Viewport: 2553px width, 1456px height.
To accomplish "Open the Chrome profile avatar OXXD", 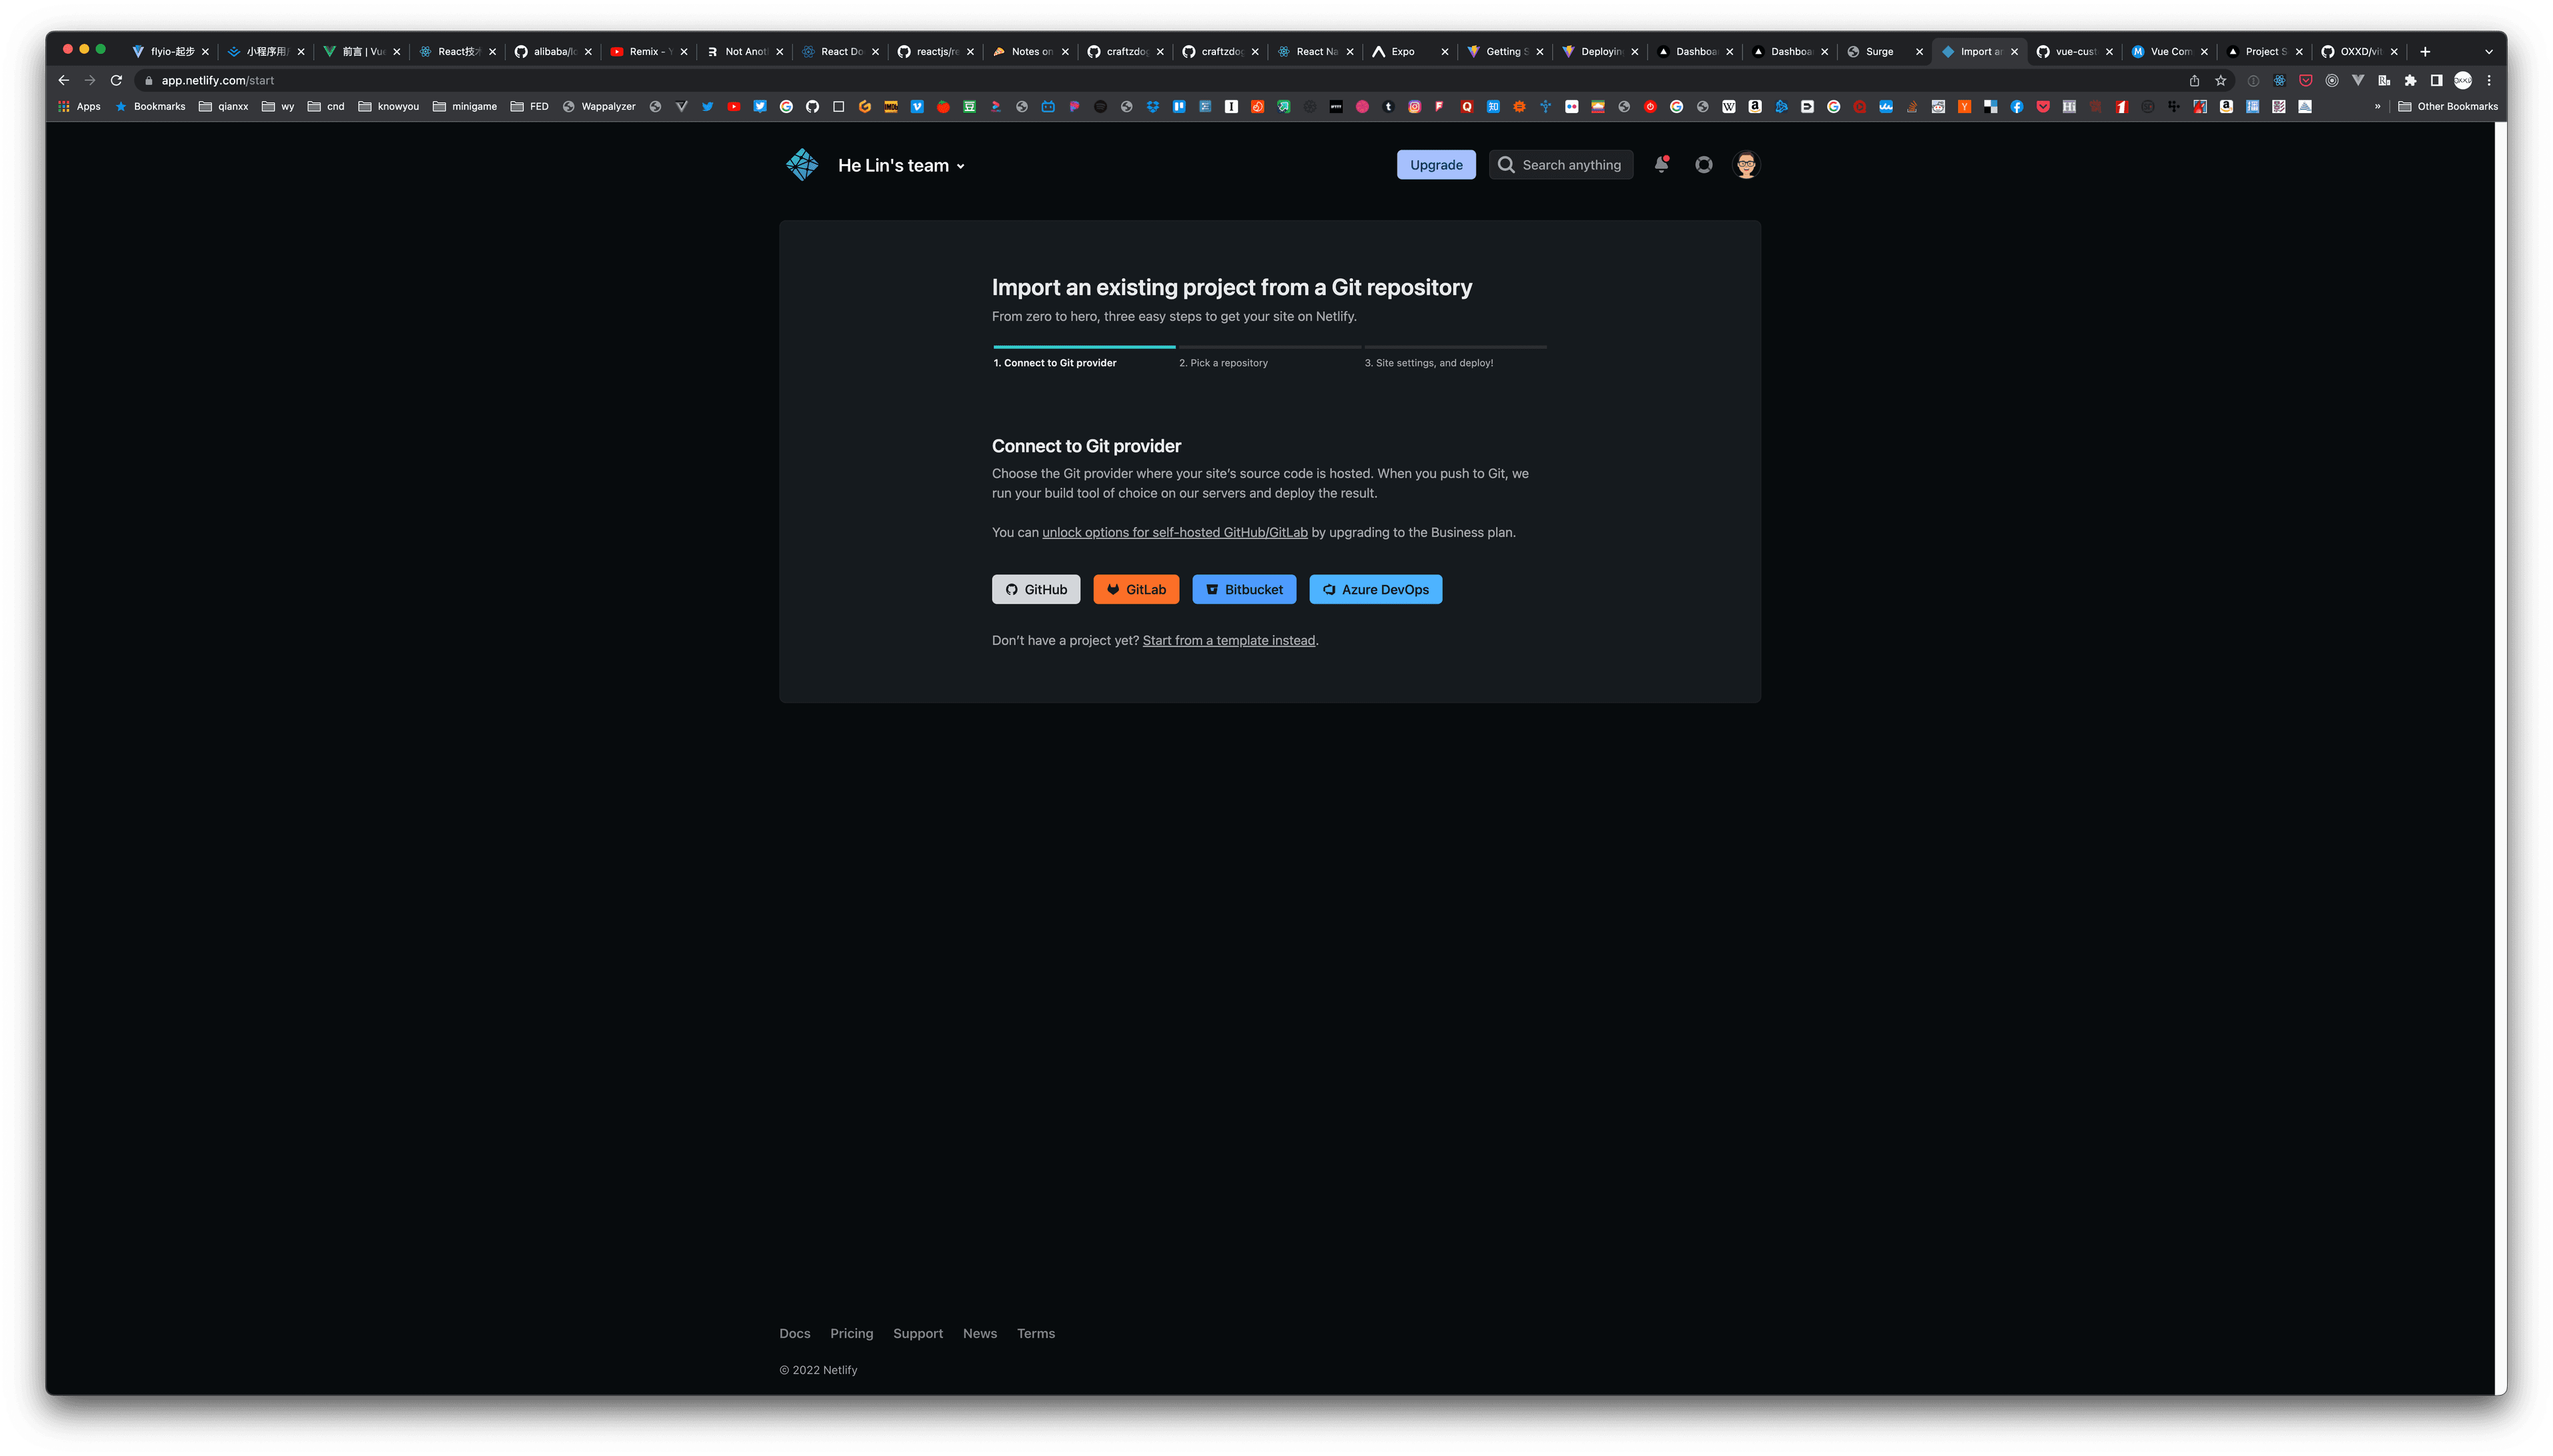I will [2462, 80].
